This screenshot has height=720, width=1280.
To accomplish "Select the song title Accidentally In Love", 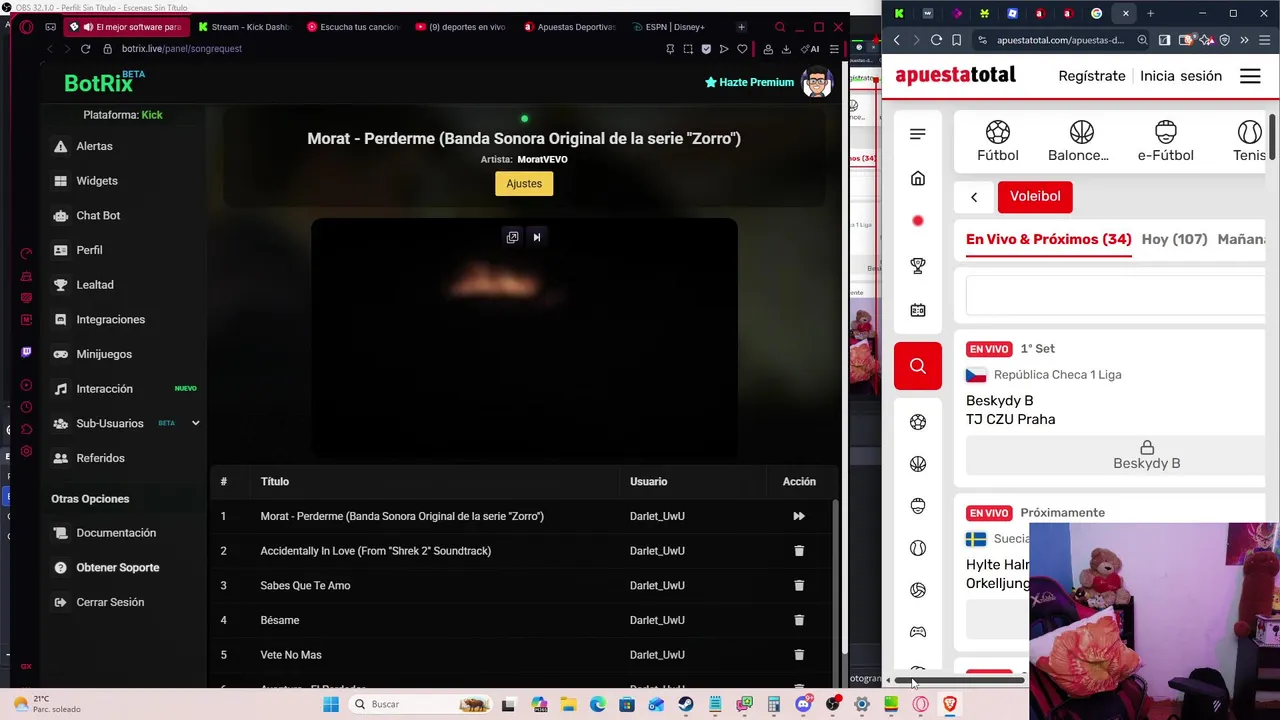I will pyautogui.click(x=376, y=551).
